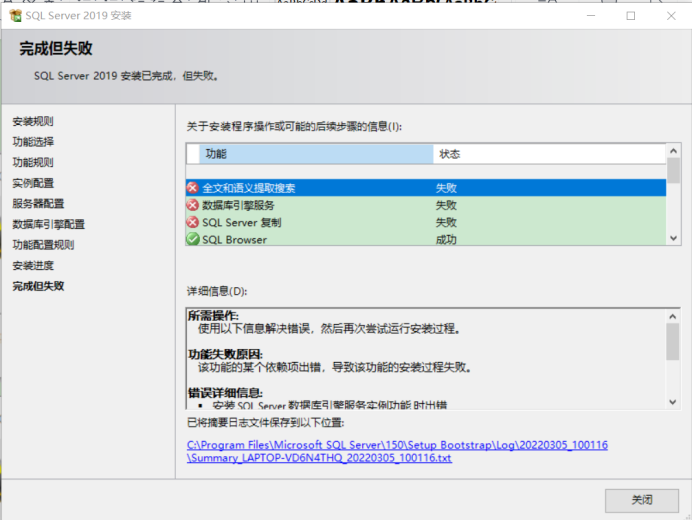Minimize the SQL Server 2019 setup window

coord(591,15)
